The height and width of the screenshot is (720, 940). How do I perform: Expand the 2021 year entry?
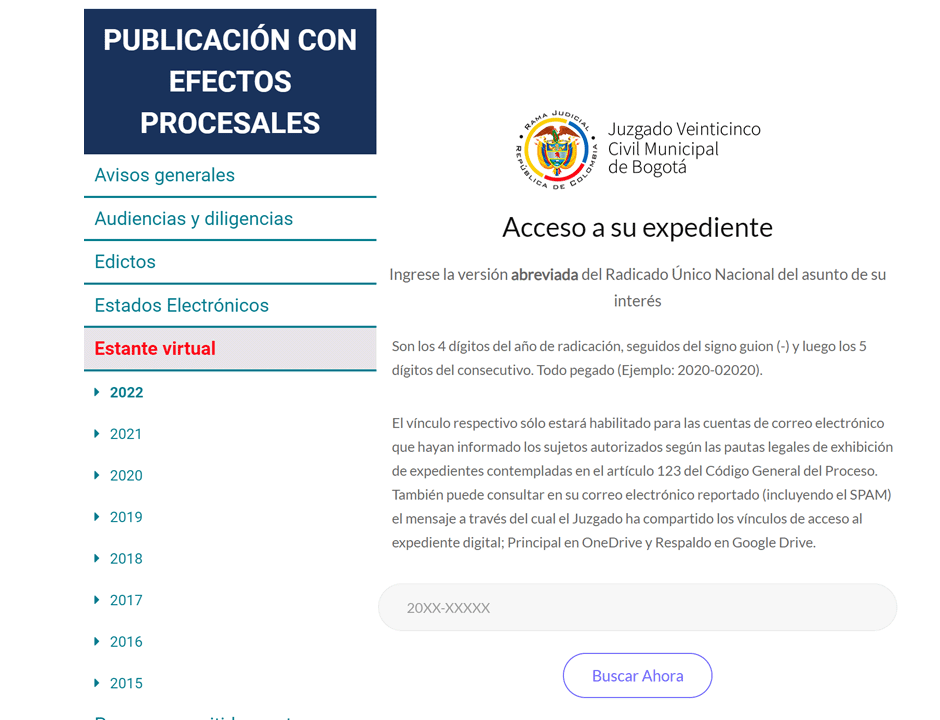126,434
